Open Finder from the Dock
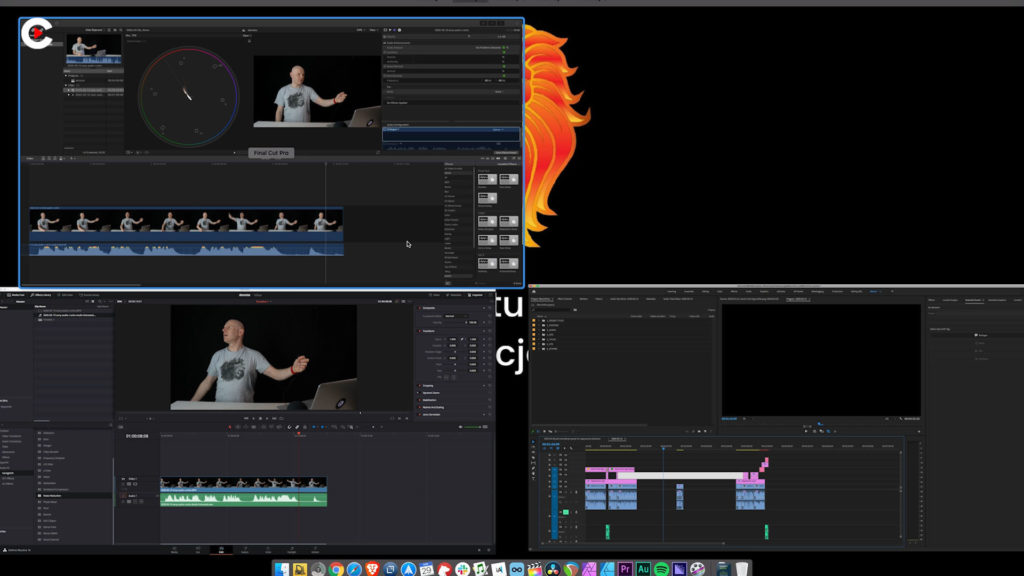Image resolution: width=1024 pixels, height=576 pixels. click(x=281, y=568)
